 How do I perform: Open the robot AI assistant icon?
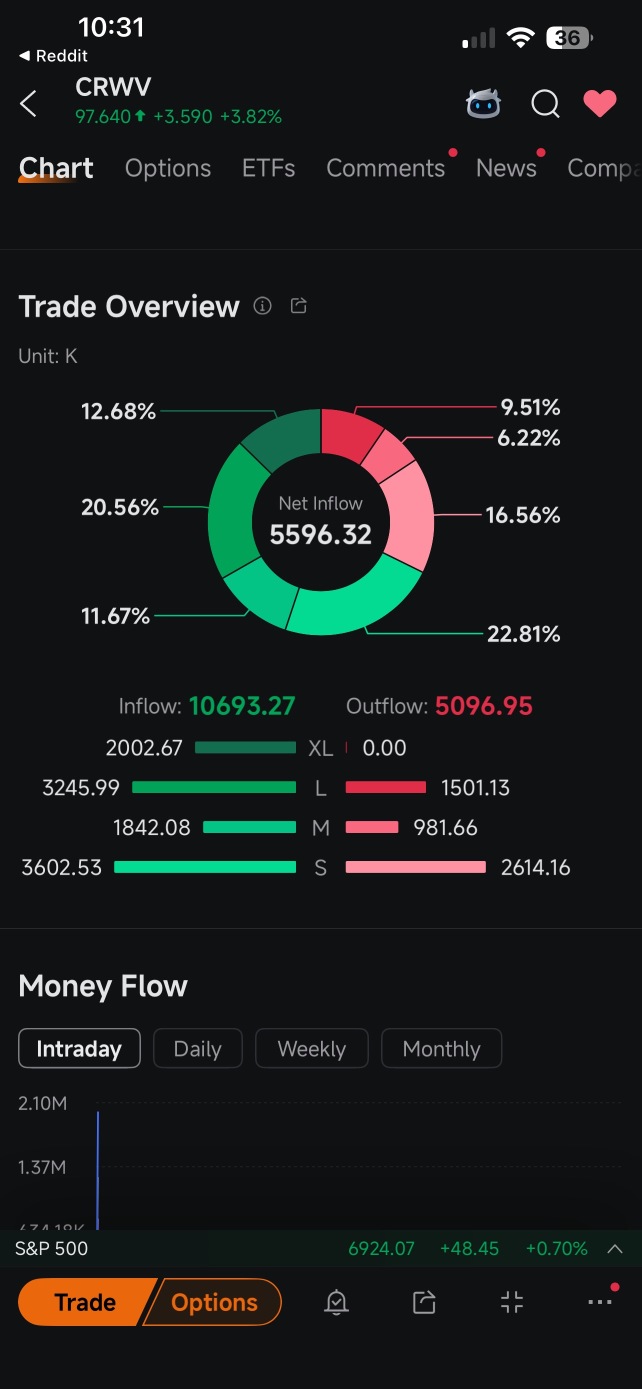click(x=484, y=103)
